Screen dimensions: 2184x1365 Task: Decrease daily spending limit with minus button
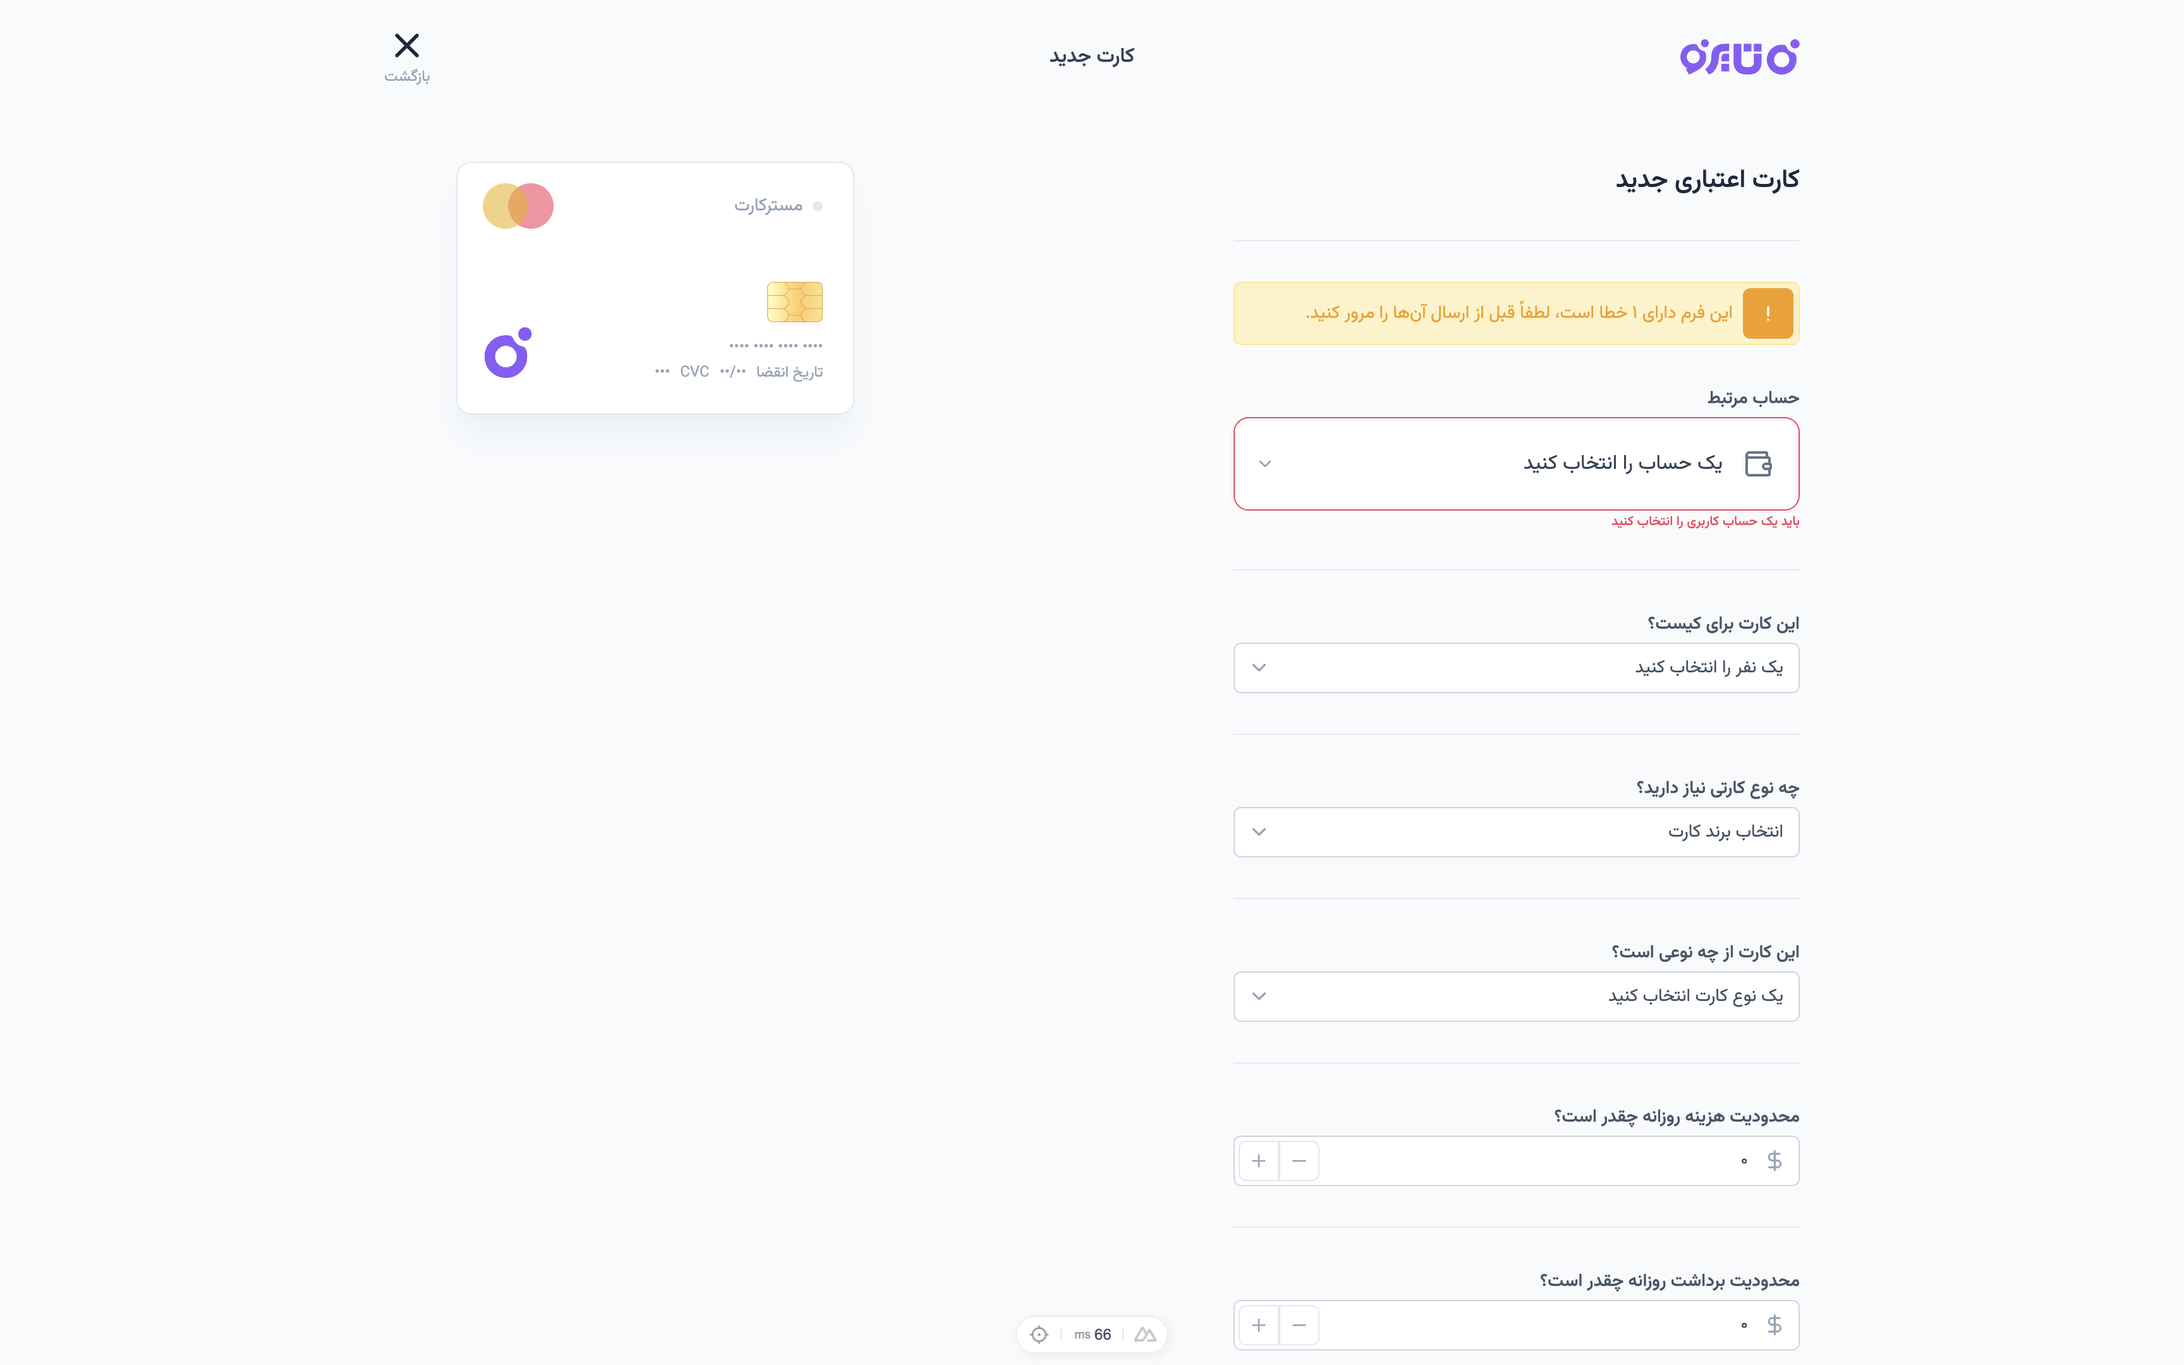1299,1161
